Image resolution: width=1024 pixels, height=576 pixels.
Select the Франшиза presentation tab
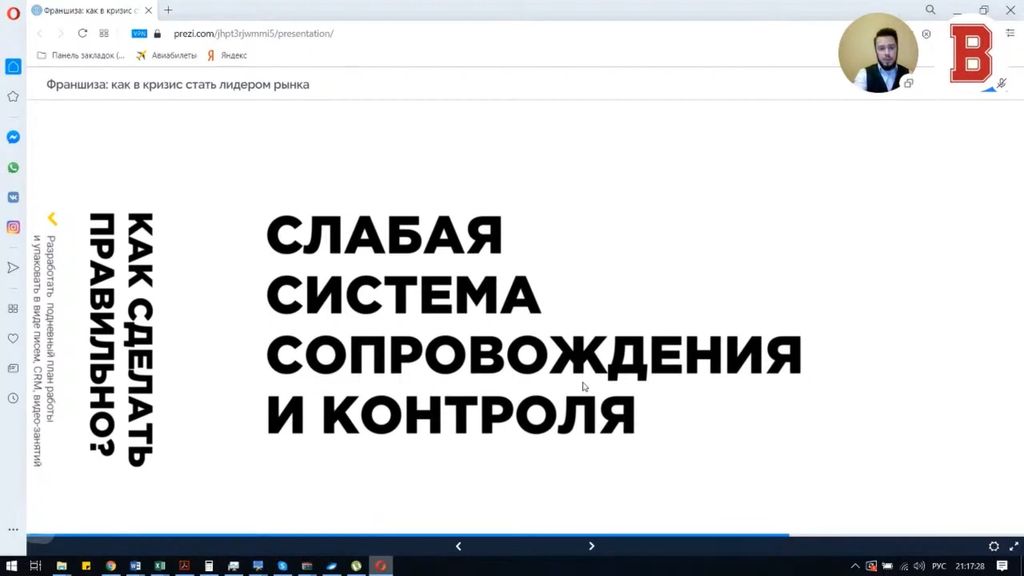(91, 10)
